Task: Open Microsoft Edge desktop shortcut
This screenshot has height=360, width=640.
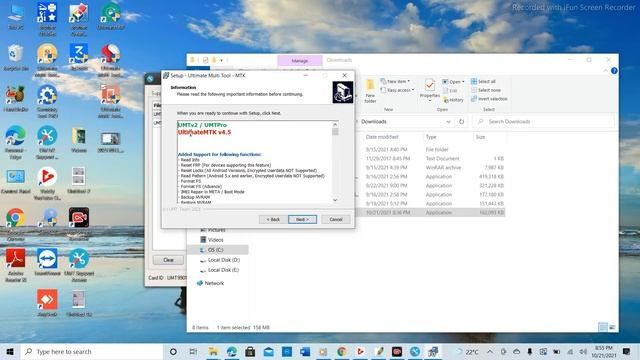Action: [x=16, y=142]
